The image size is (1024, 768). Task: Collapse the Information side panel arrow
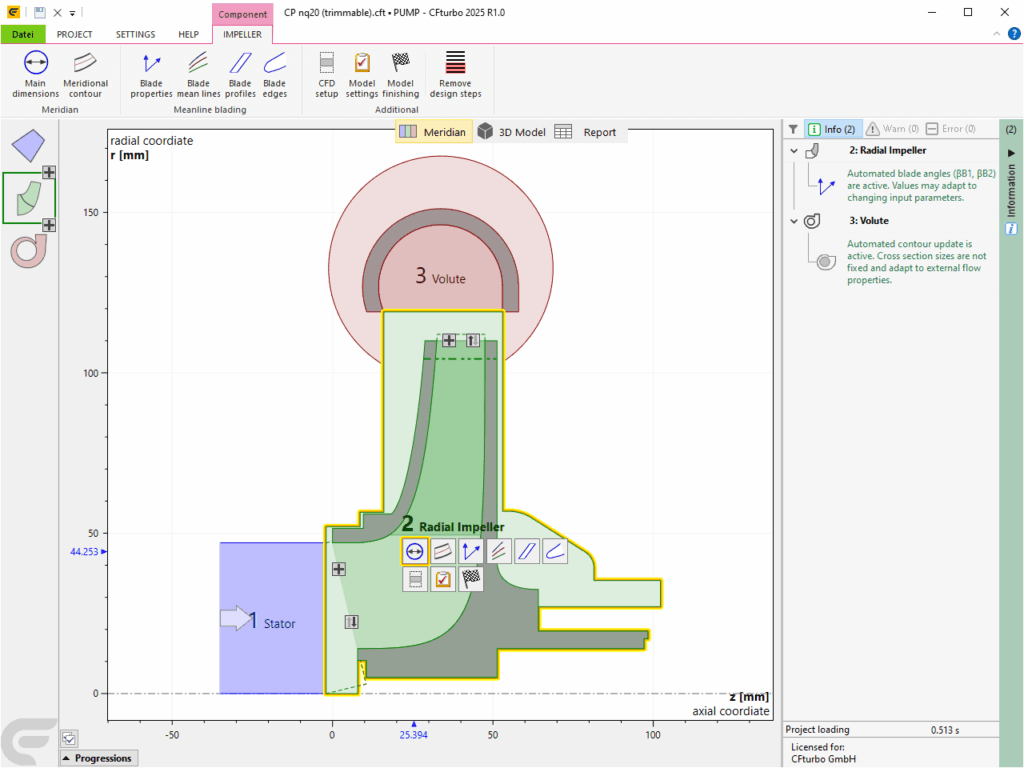[x=1011, y=153]
